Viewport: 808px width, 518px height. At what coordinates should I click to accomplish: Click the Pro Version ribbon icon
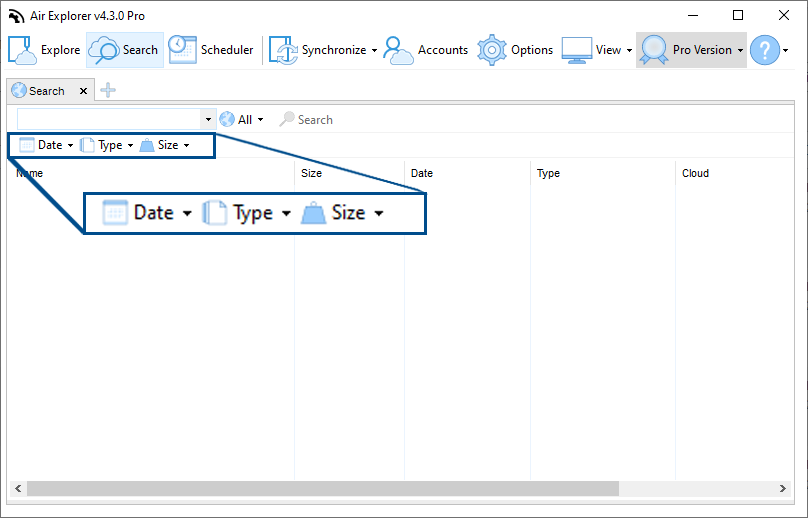tap(654, 50)
